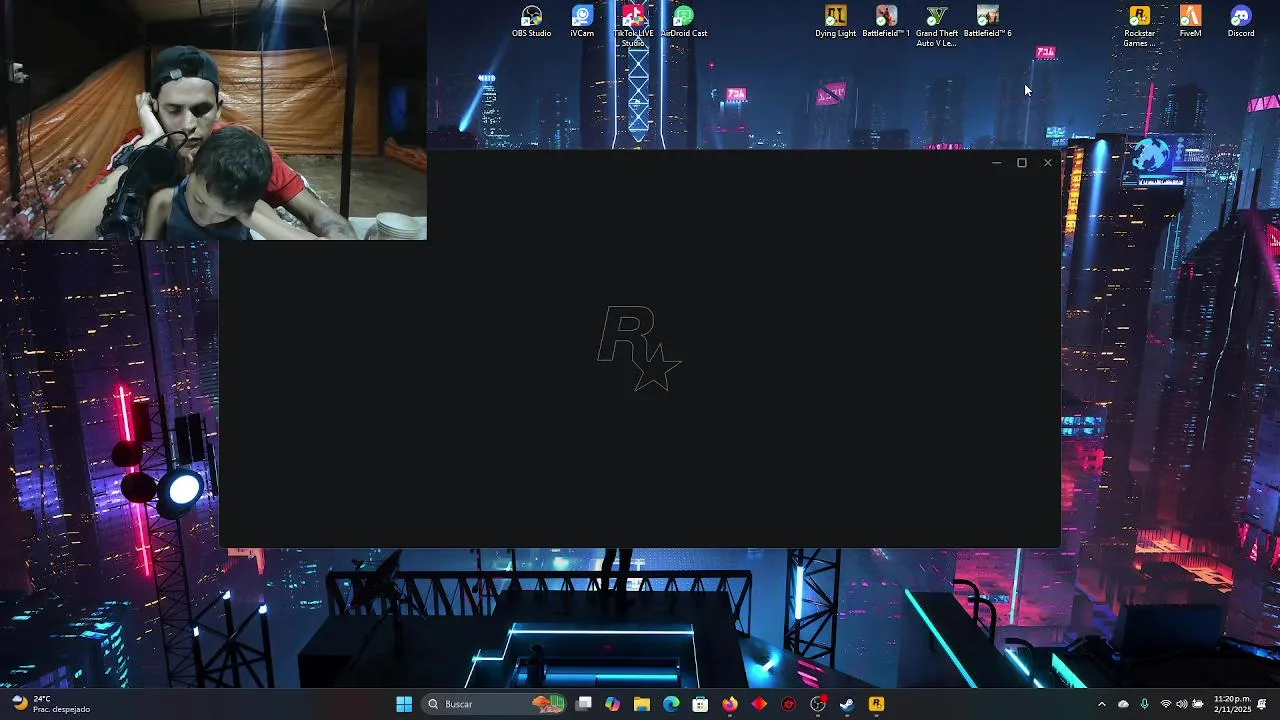Viewport: 1280px width, 720px height.
Task: Open the OneDrive cloud tray icon
Action: pos(1123,704)
